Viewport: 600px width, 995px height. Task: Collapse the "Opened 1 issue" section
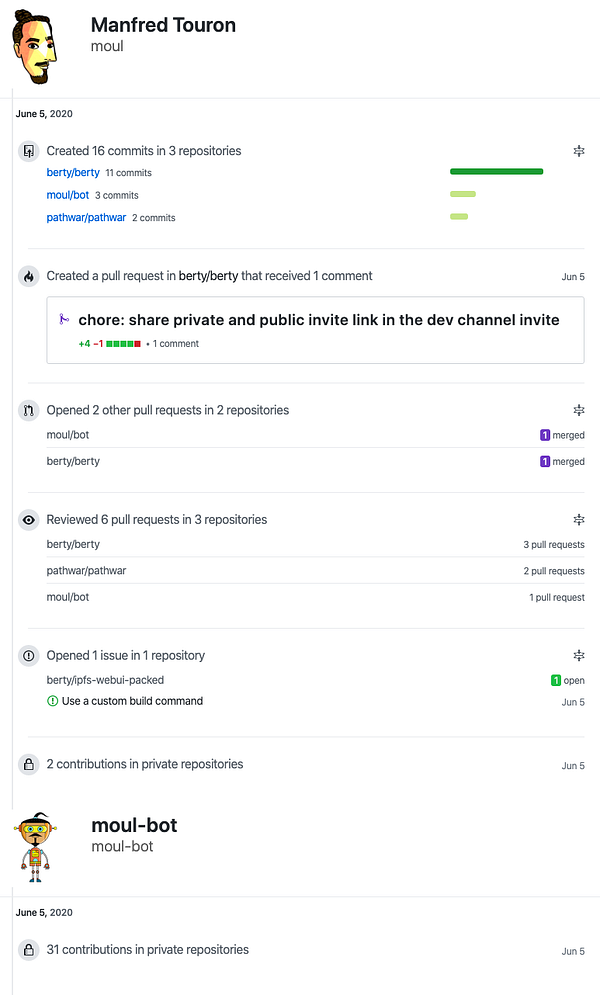click(x=578, y=656)
